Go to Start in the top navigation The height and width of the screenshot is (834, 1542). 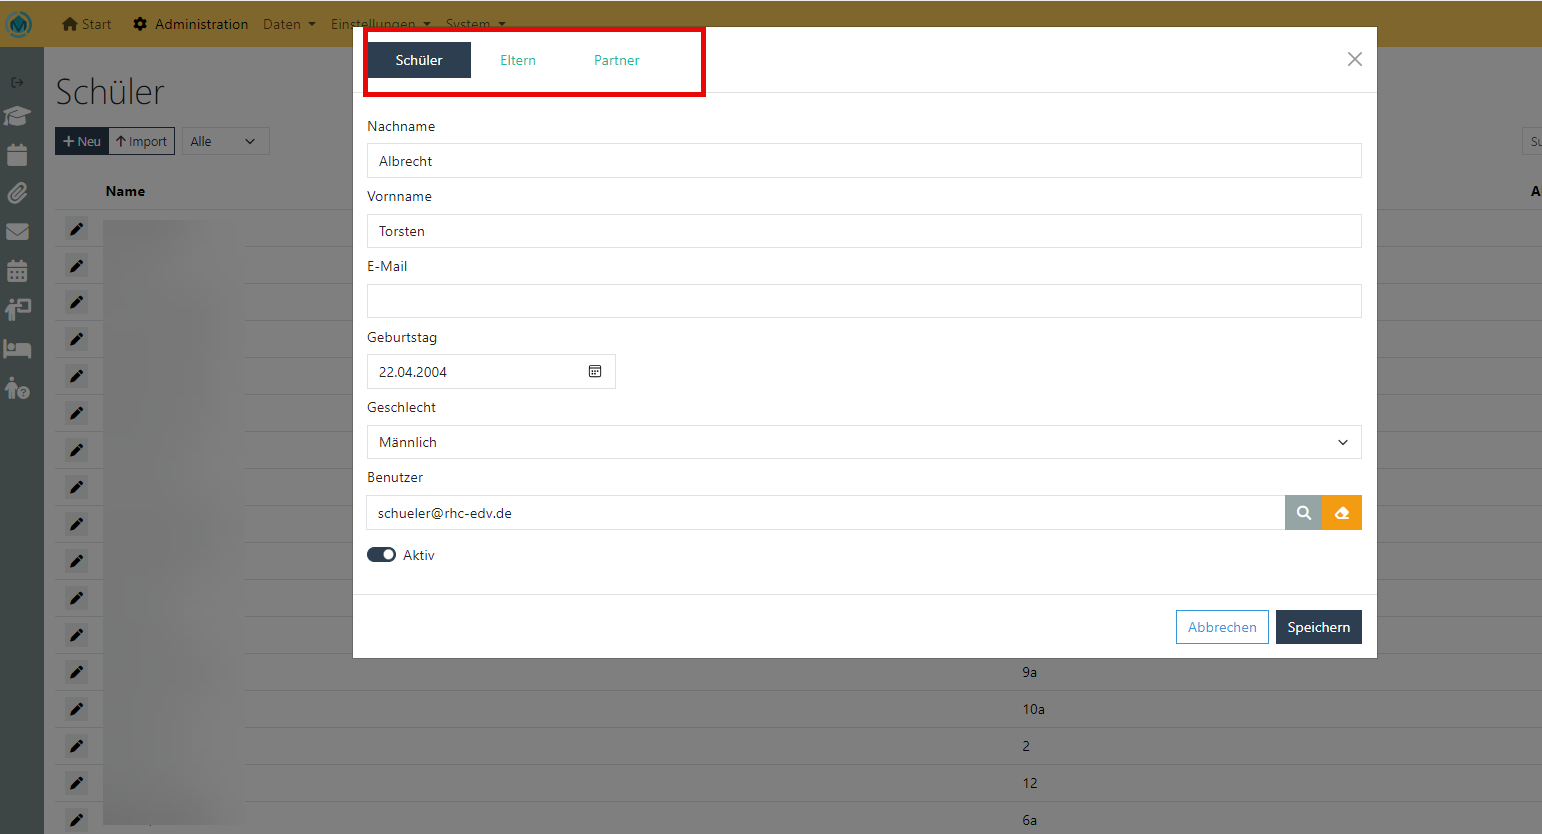tap(87, 24)
